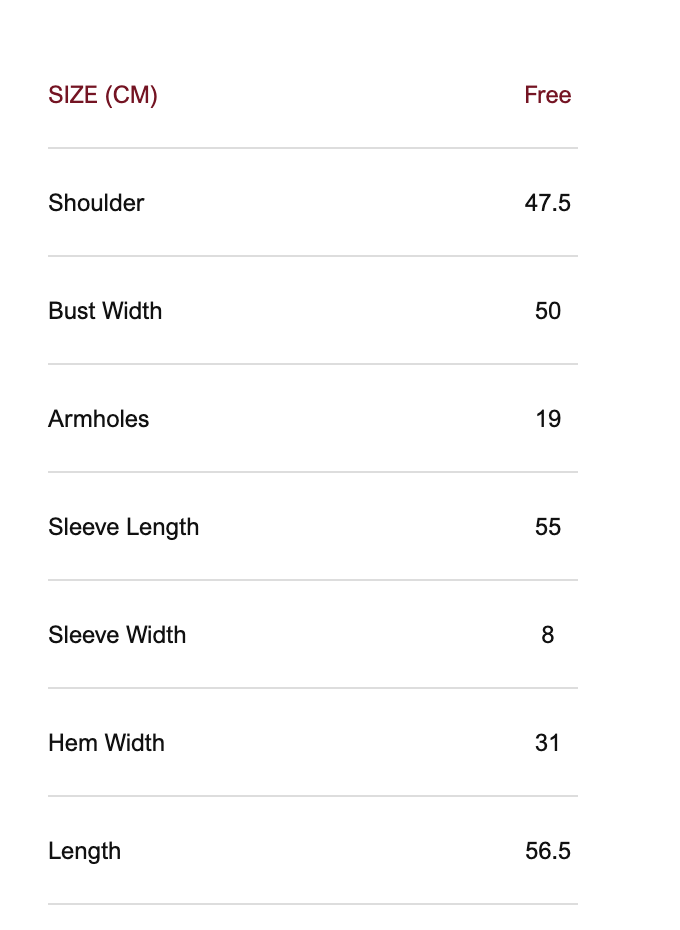Click the Length row label
This screenshot has height=930, width=680.
click(84, 851)
